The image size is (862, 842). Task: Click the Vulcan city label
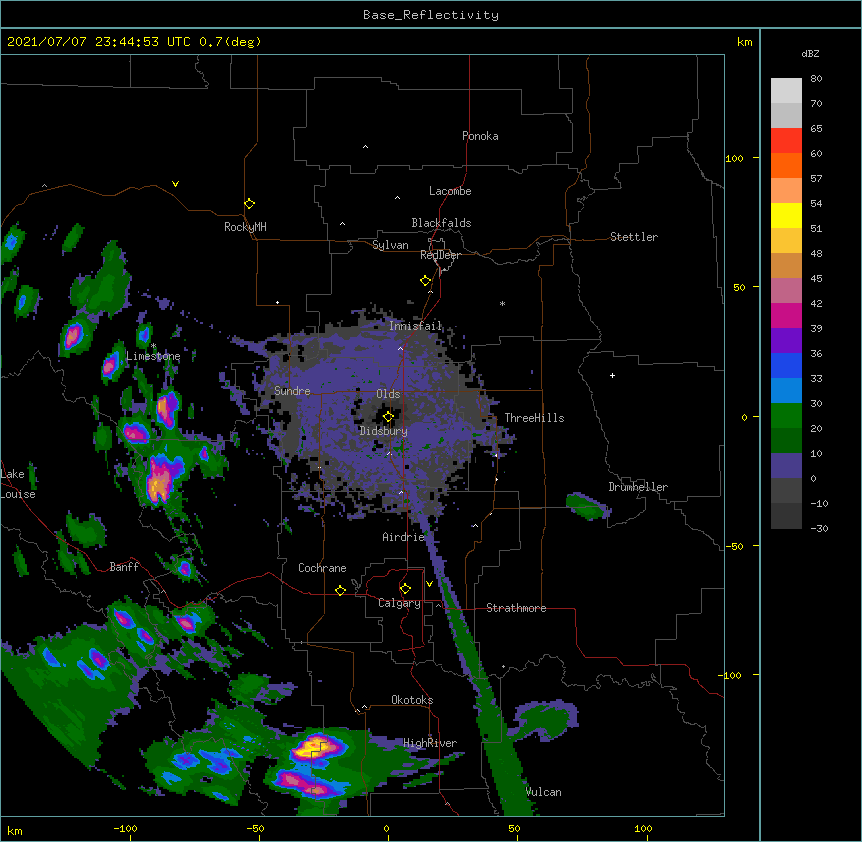coord(543,792)
